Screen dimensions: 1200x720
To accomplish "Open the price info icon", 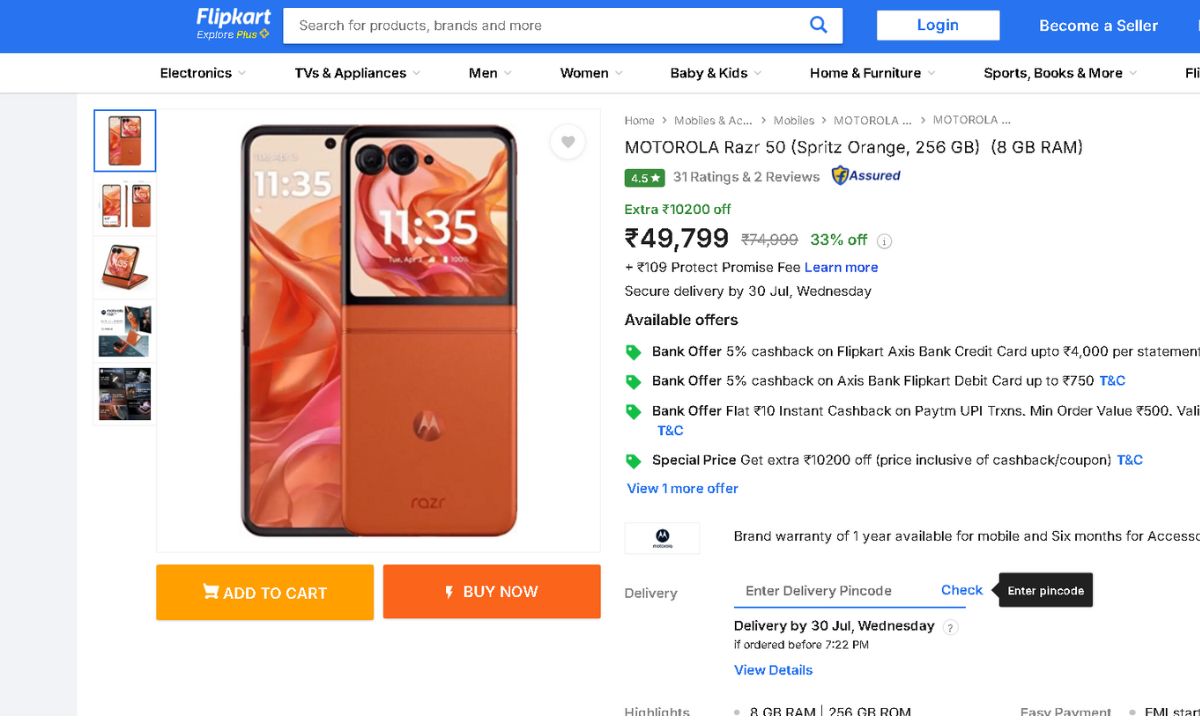I will point(884,241).
